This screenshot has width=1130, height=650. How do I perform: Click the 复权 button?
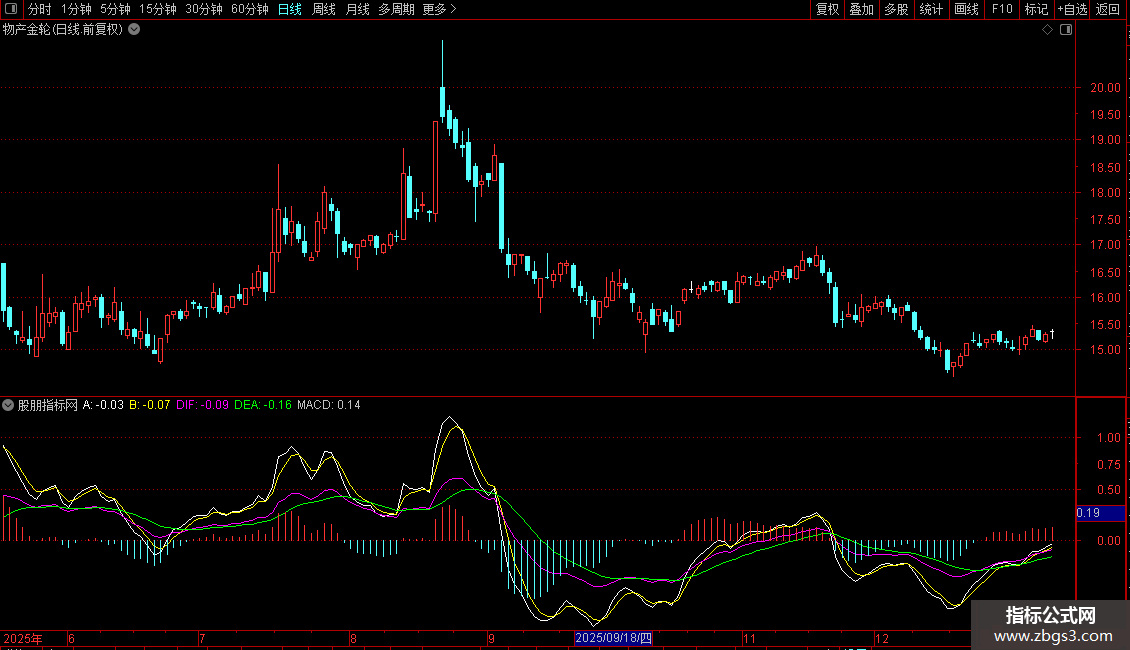pos(827,9)
